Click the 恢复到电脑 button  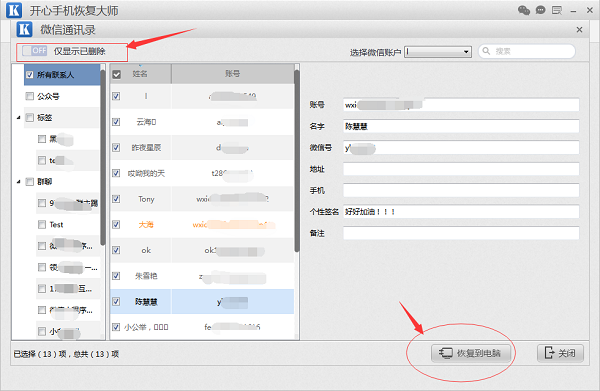(x=471, y=353)
